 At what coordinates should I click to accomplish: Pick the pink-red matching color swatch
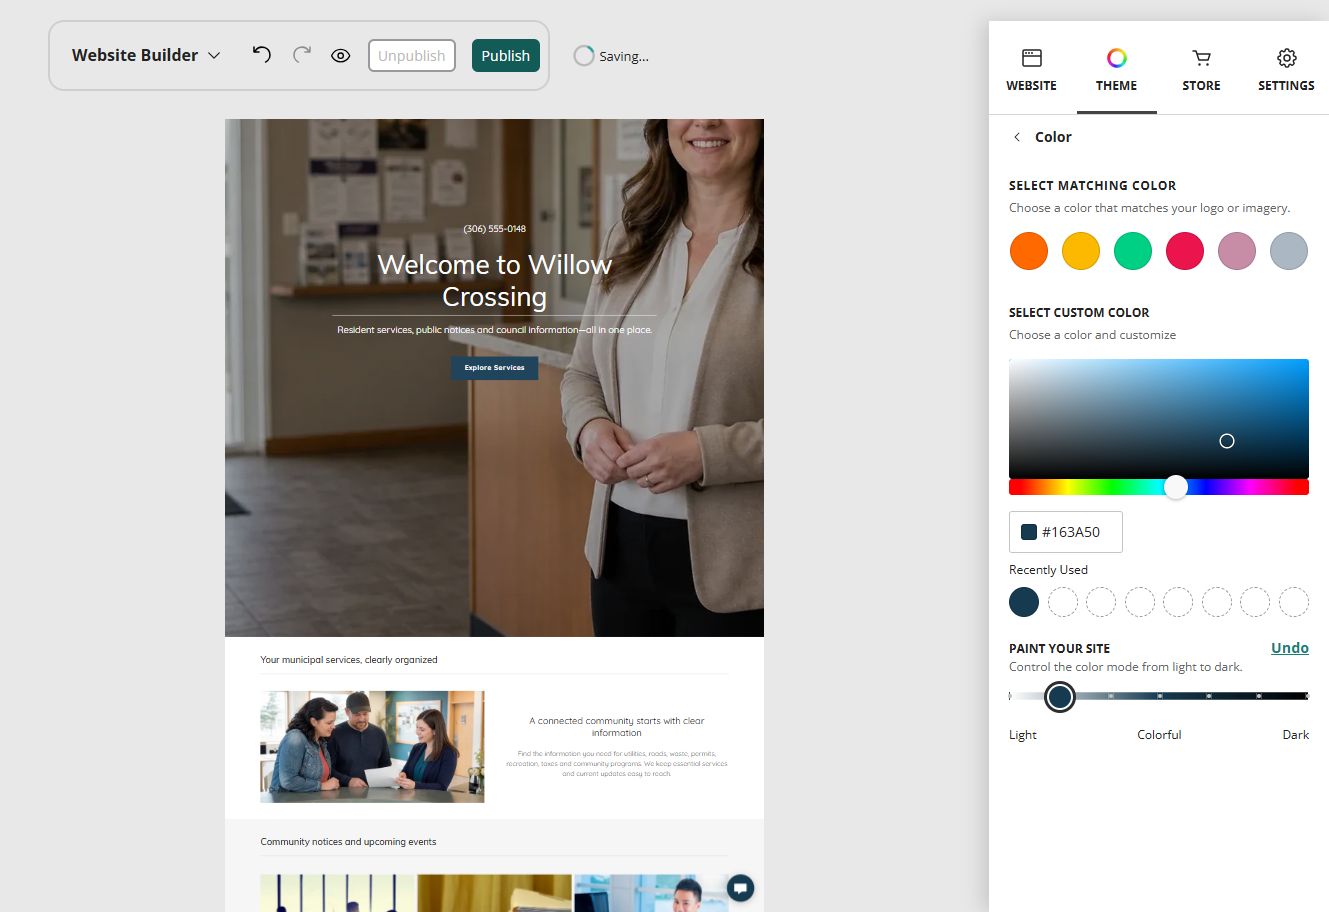click(1185, 251)
